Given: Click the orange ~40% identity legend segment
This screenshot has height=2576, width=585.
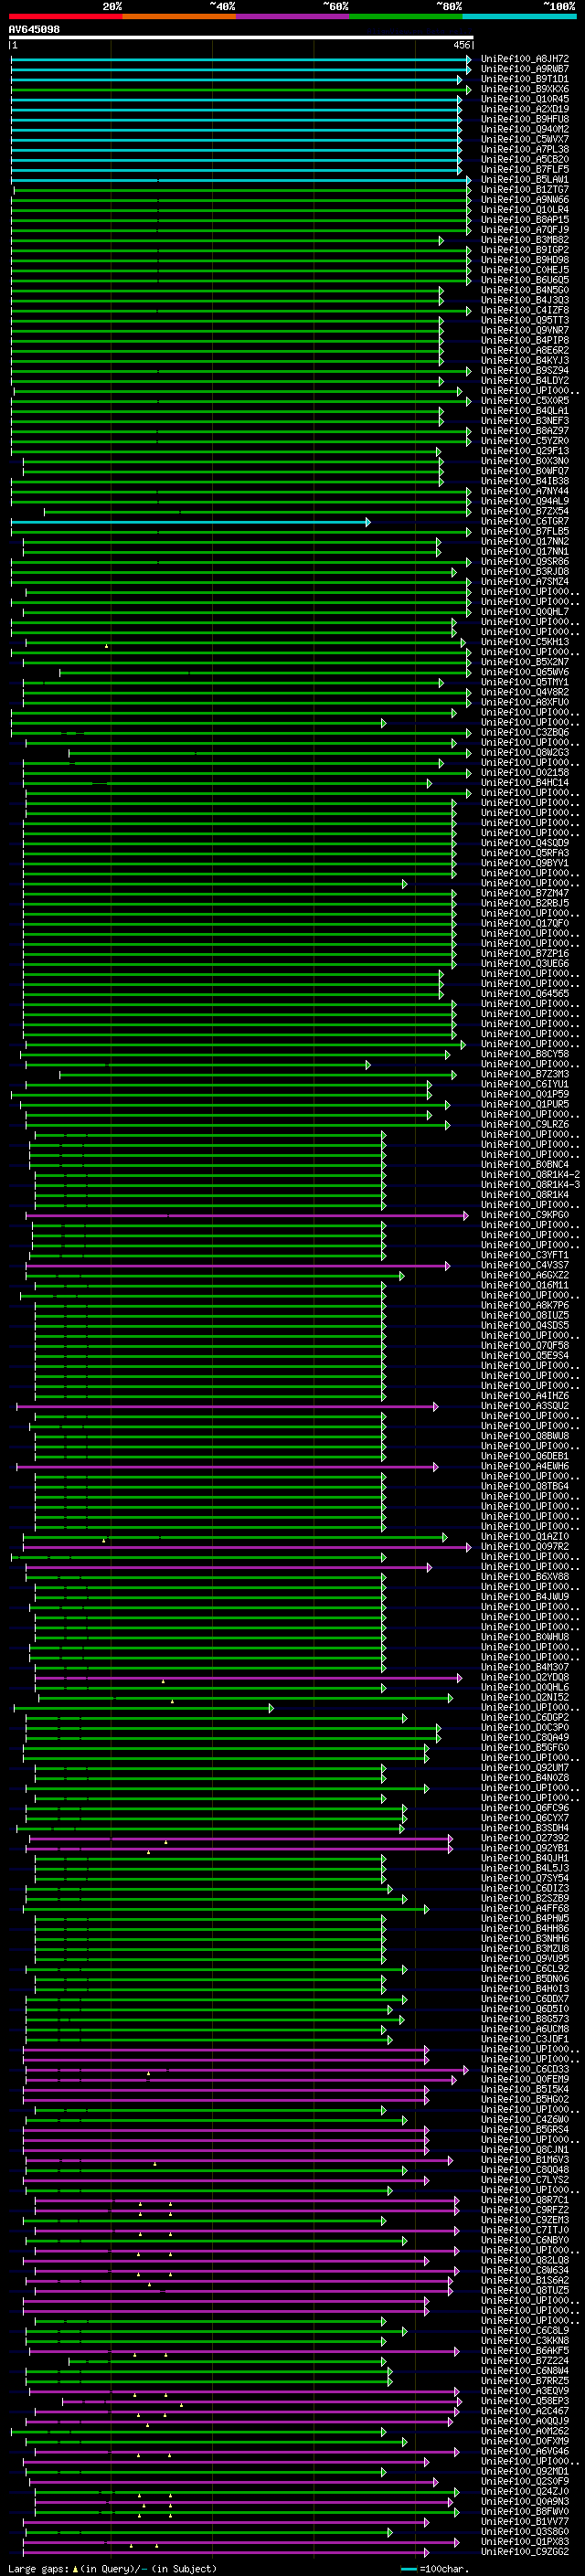Looking at the screenshot, I should tap(179, 16).
